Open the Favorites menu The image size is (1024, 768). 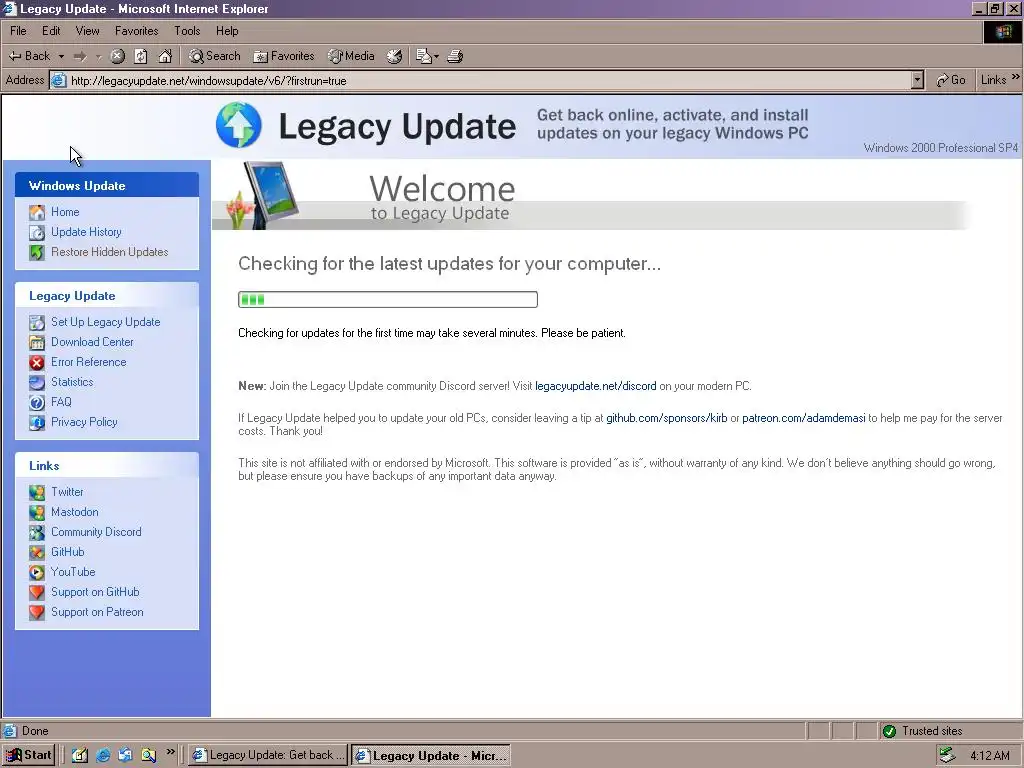(x=136, y=31)
